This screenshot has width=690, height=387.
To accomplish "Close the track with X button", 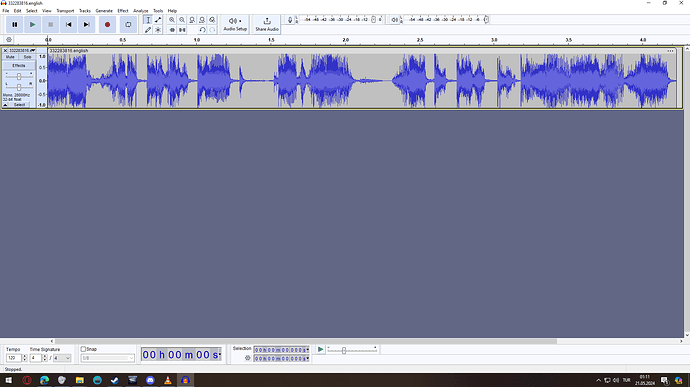I will coord(5,51).
